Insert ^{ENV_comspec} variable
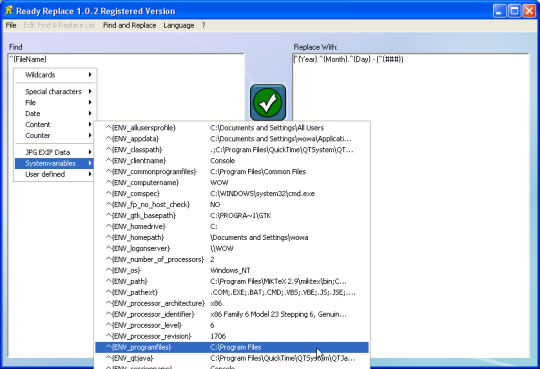This screenshot has width=540, height=369. [x=232, y=194]
